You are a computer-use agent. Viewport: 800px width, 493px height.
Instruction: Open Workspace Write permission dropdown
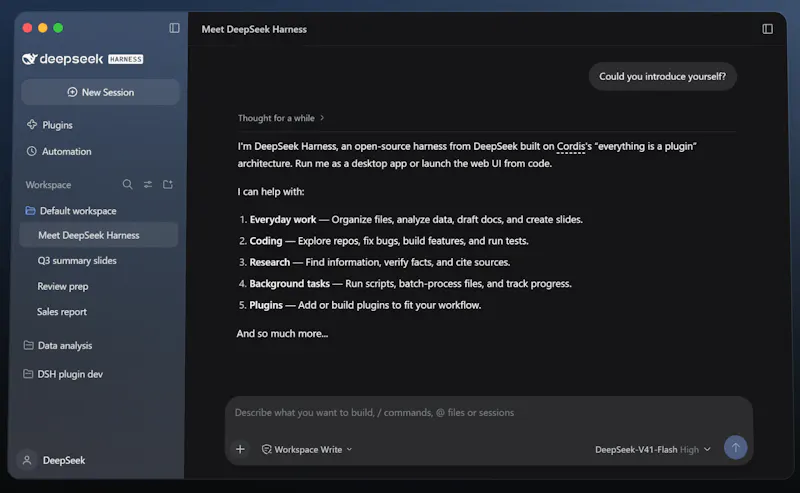pyautogui.click(x=307, y=449)
